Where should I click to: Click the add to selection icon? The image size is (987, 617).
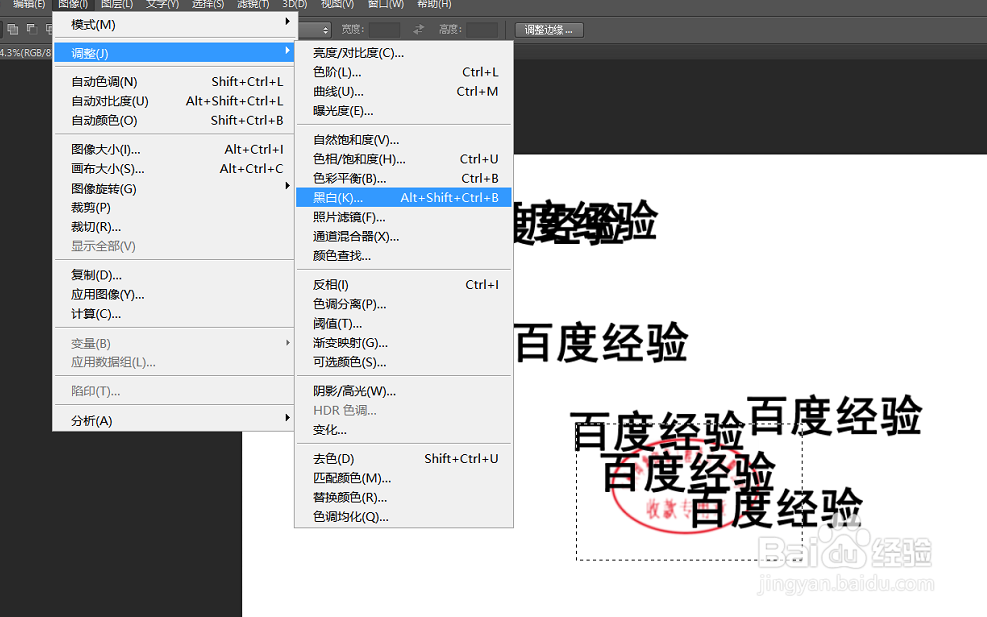(x=13, y=29)
